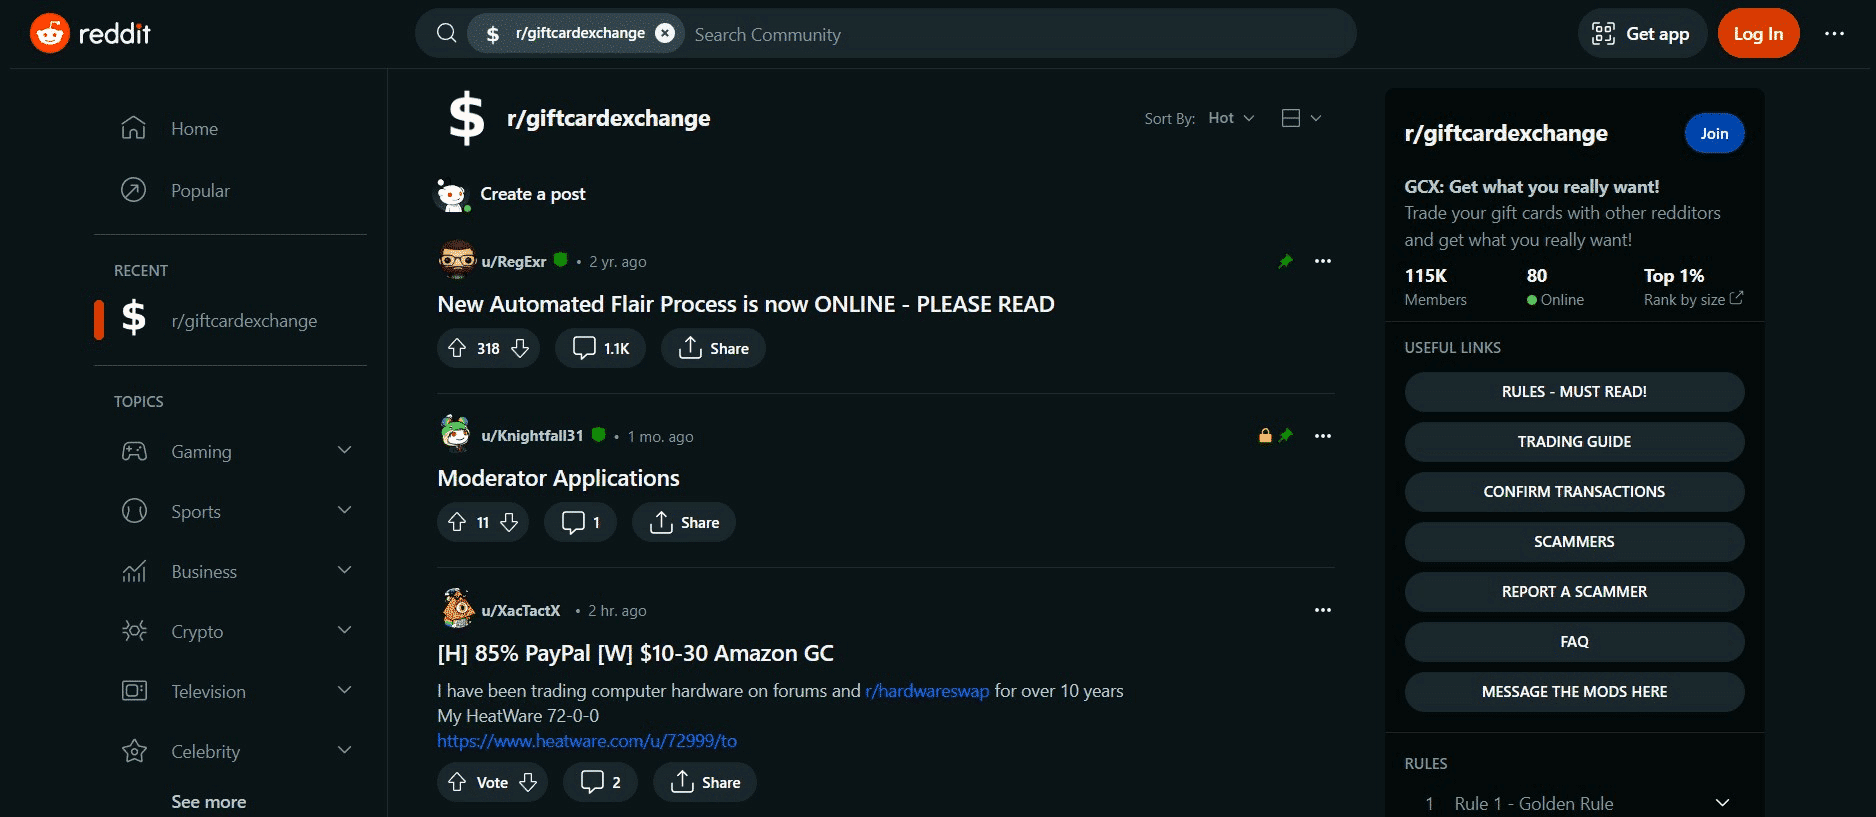Open the SCAMMERS link

pyautogui.click(x=1574, y=542)
